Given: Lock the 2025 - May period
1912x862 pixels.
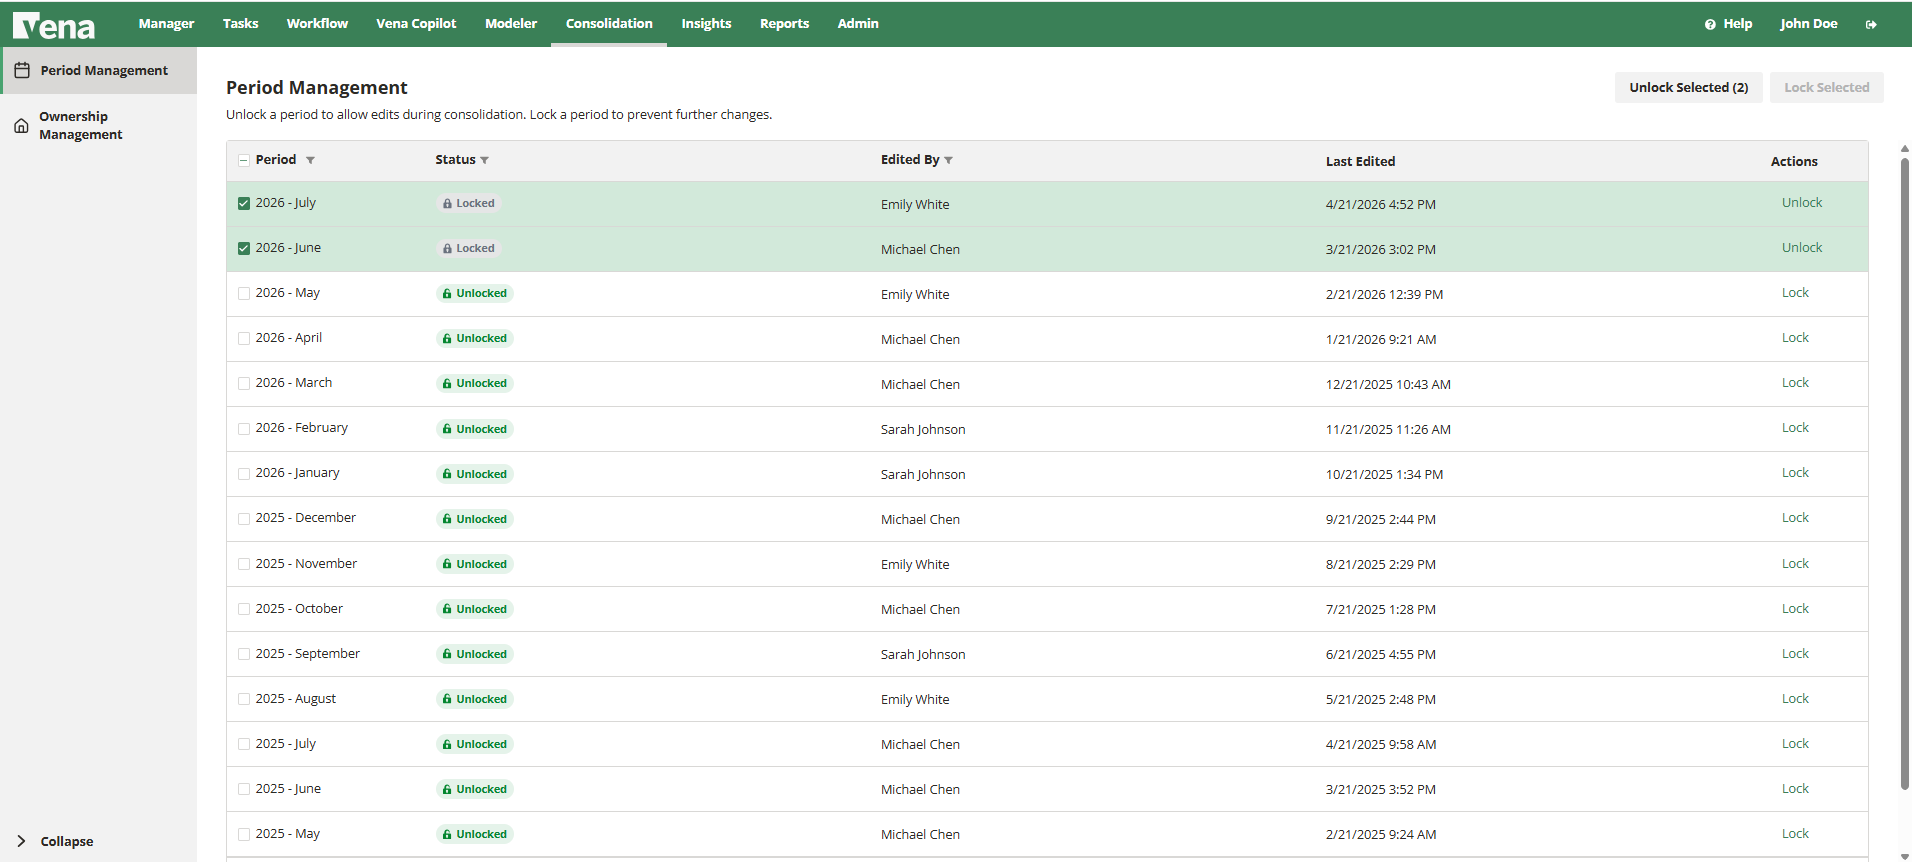Looking at the screenshot, I should pos(1795,834).
